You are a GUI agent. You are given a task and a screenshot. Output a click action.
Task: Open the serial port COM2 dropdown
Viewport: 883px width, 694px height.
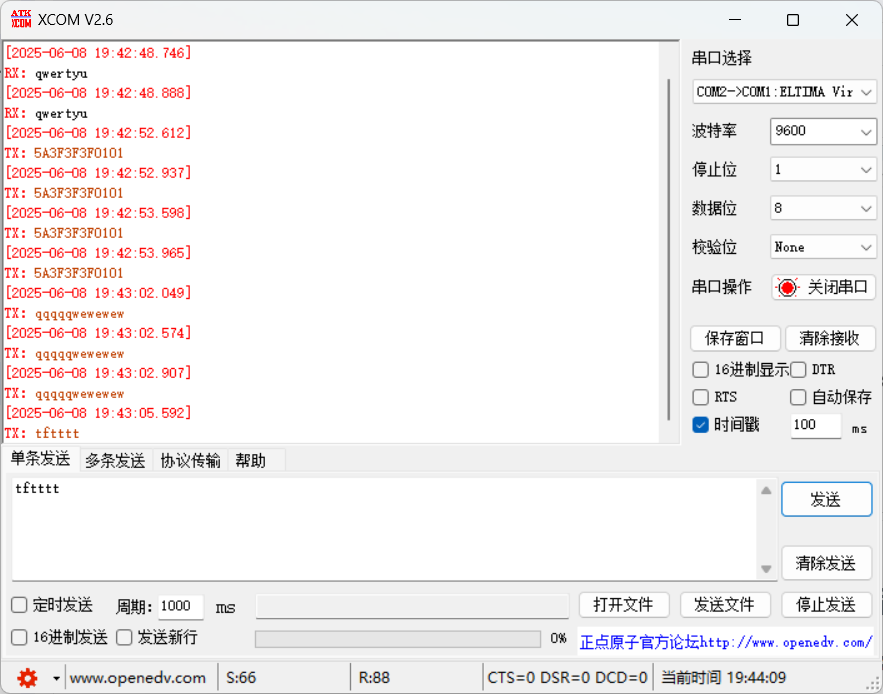(x=784, y=92)
